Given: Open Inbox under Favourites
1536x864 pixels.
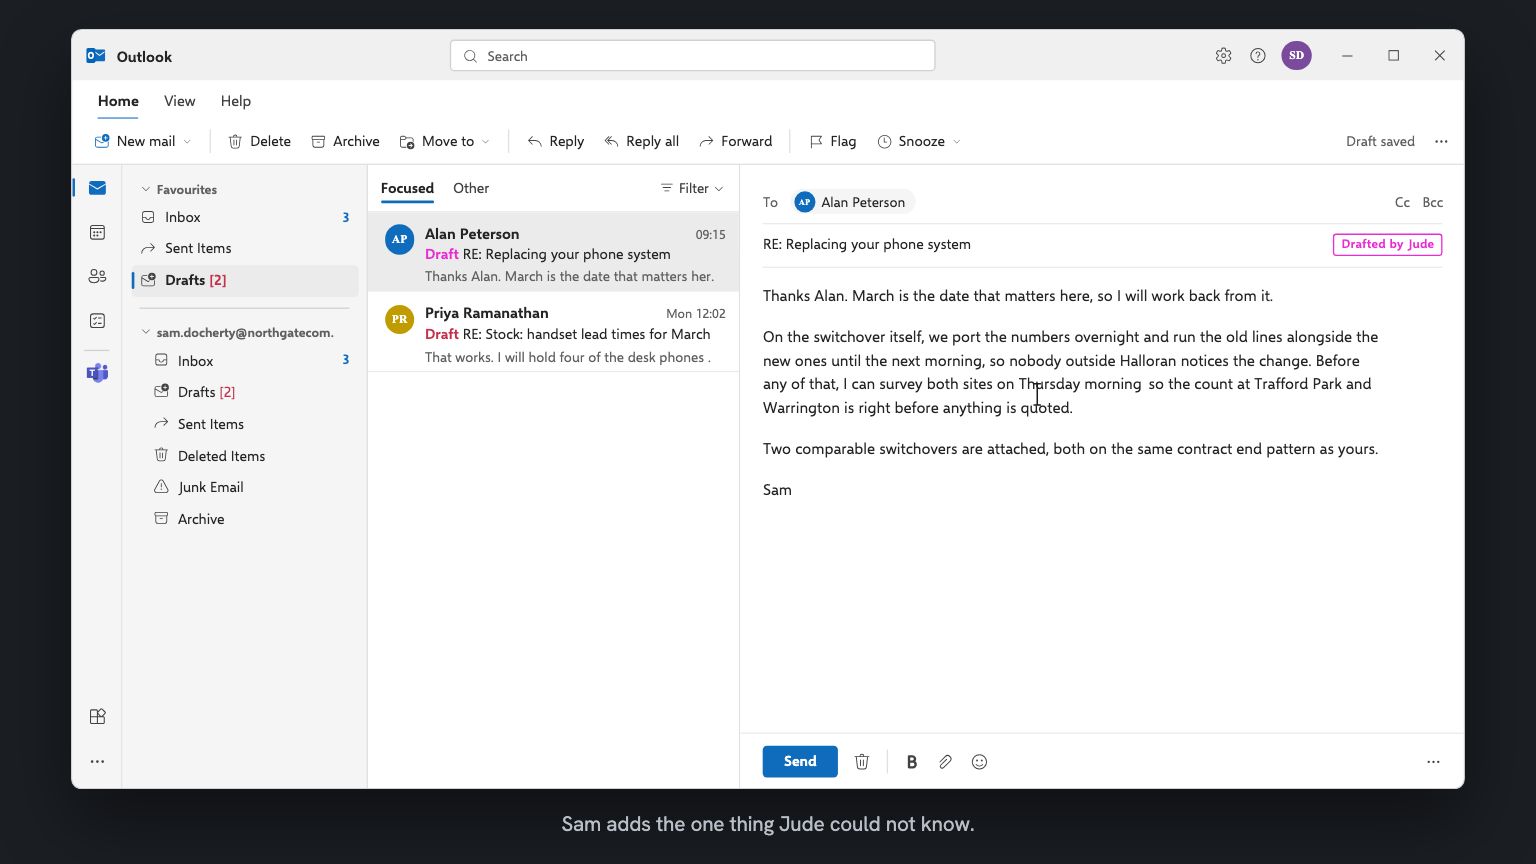Looking at the screenshot, I should coord(245,217).
